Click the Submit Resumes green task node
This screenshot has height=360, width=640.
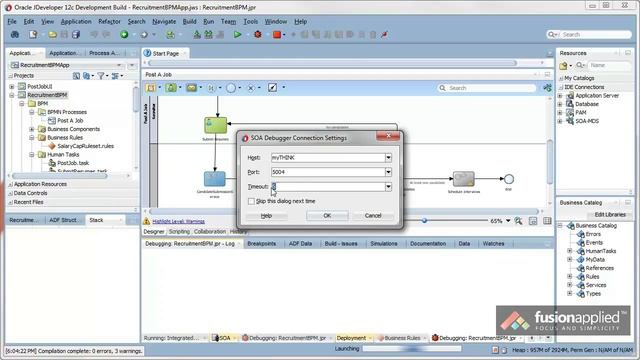coord(216,125)
